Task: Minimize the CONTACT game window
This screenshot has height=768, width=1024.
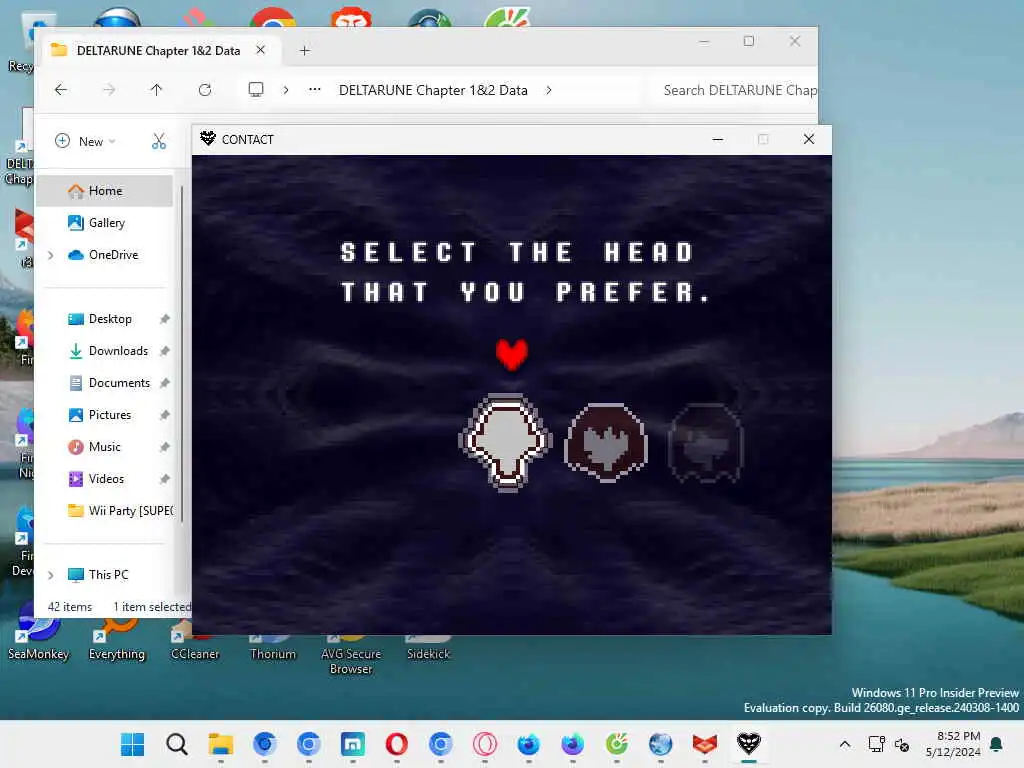Action: pos(718,139)
